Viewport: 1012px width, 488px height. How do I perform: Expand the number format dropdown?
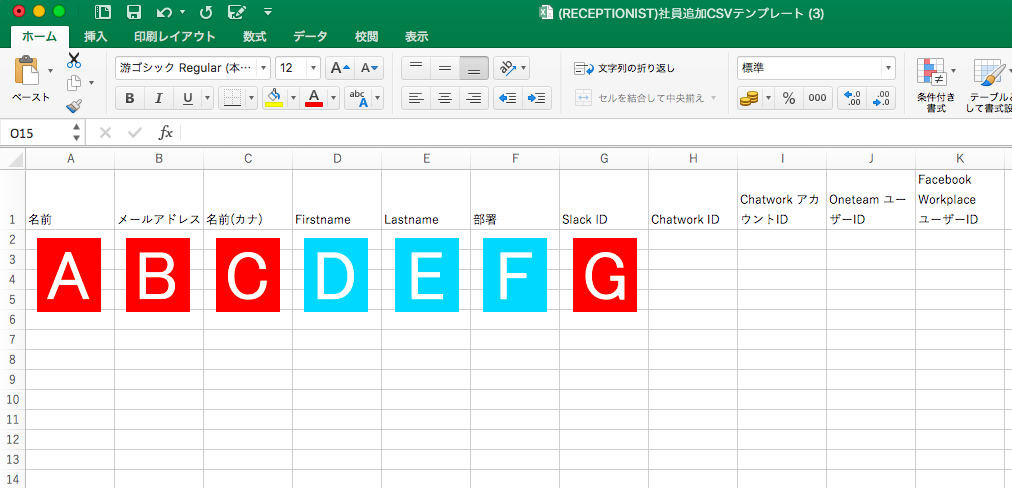[x=887, y=68]
